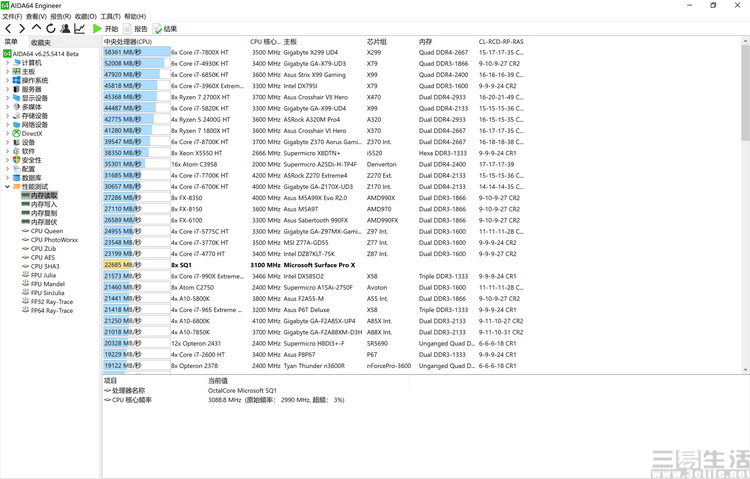The width and height of the screenshot is (750, 479).
Task: Sort by CL-RCD-RP-RAS column header
Action: 501,42
